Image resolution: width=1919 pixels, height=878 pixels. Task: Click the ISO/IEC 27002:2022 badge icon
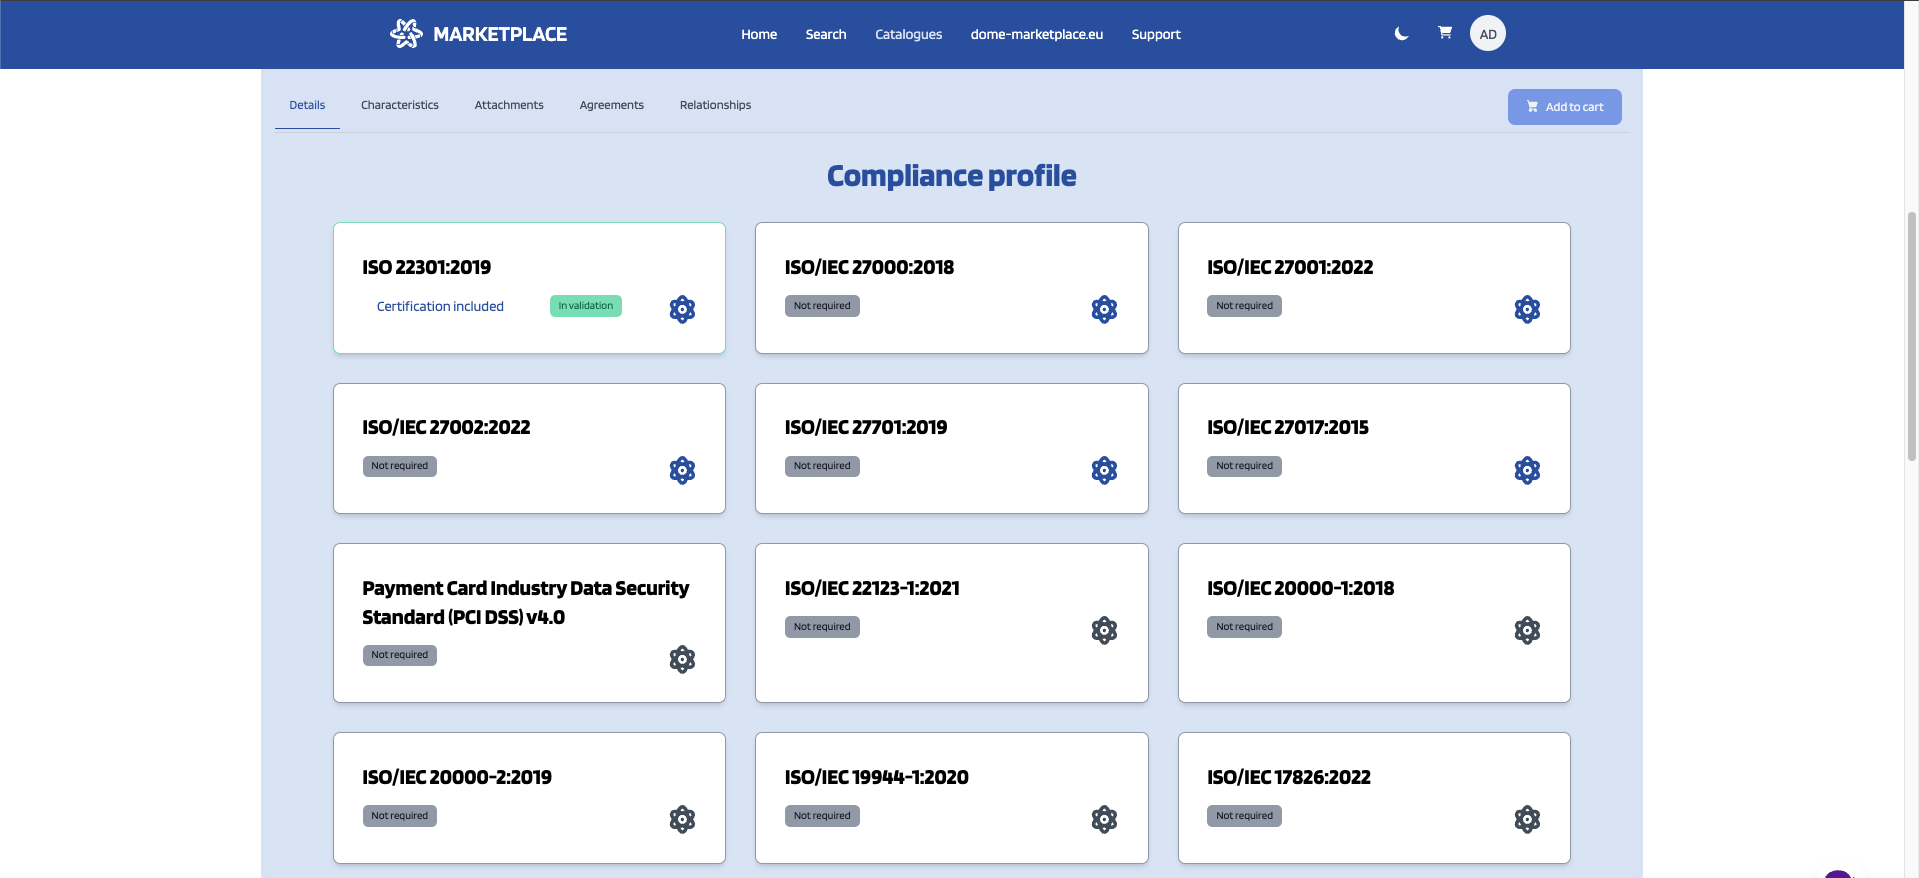click(682, 470)
